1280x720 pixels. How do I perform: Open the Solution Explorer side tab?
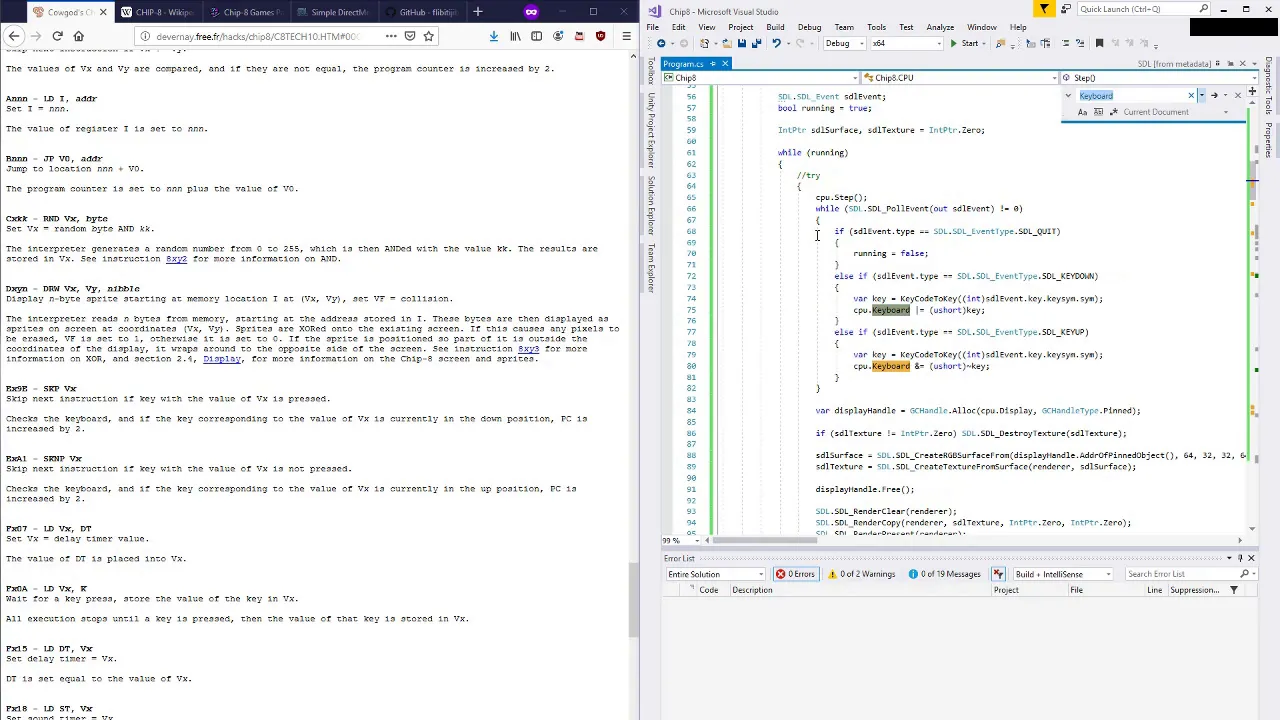[x=651, y=205]
